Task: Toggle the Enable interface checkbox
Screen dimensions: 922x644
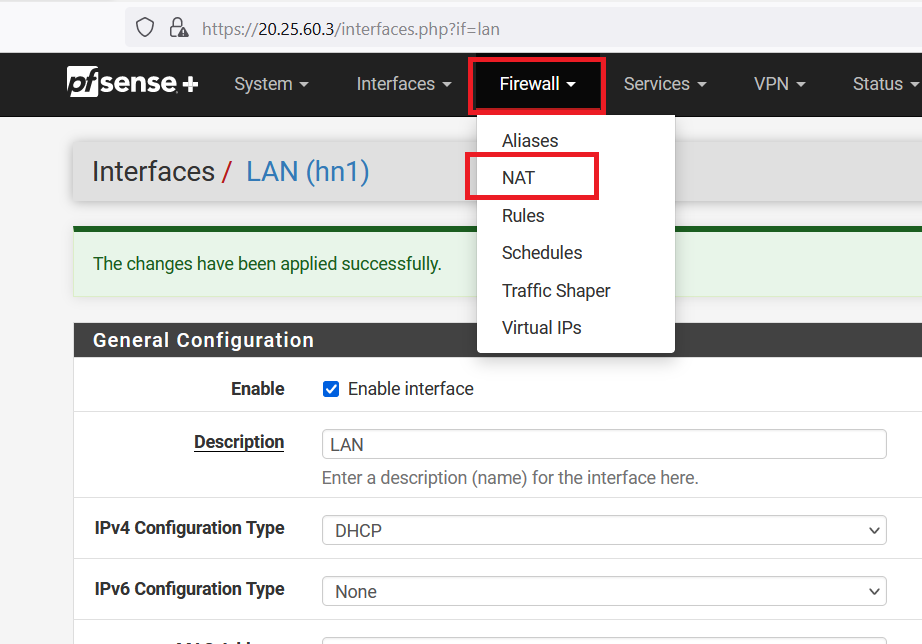Action: click(331, 389)
